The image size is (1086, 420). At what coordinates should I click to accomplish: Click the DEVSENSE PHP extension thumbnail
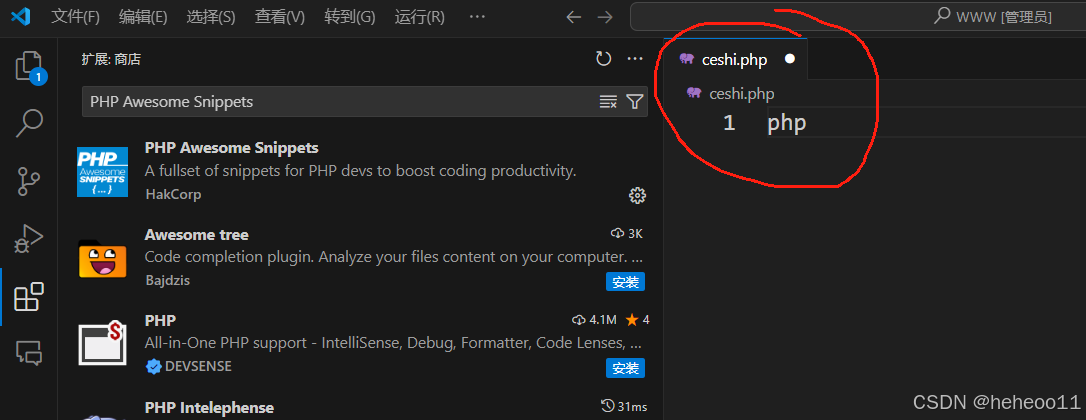[103, 344]
